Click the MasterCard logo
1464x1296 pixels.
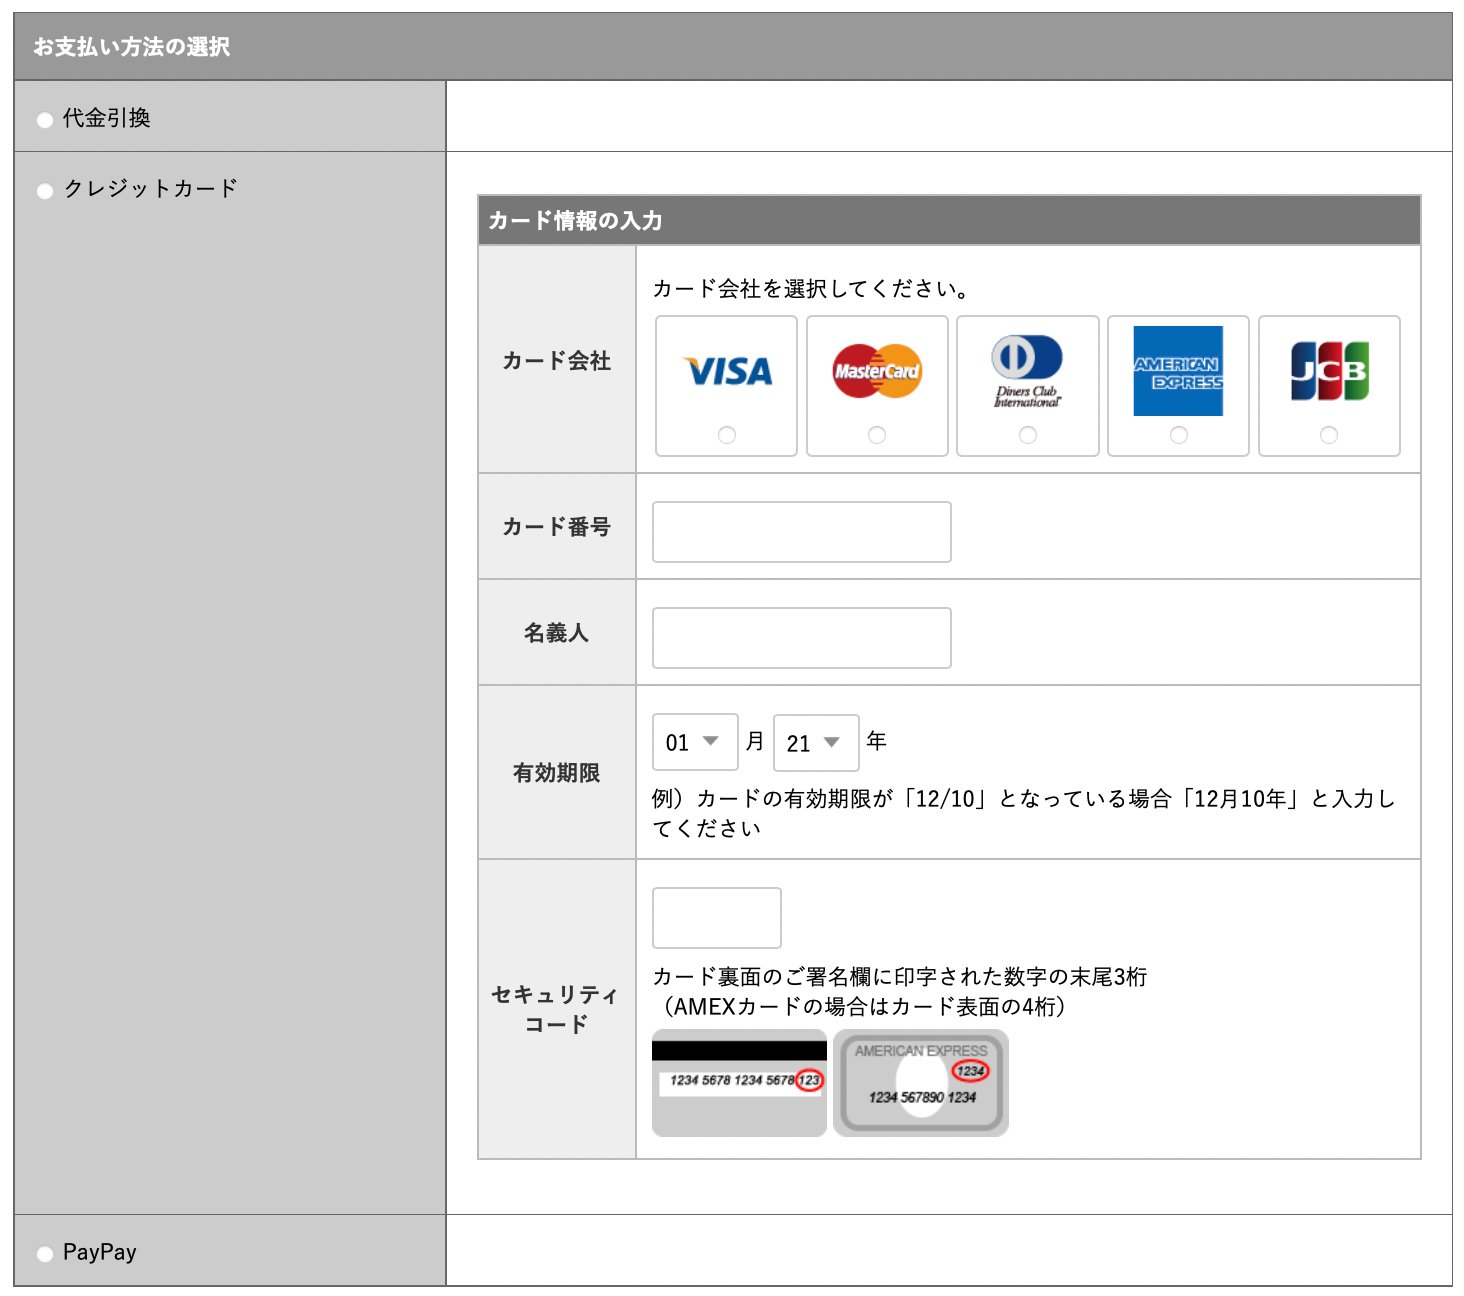[x=877, y=371]
